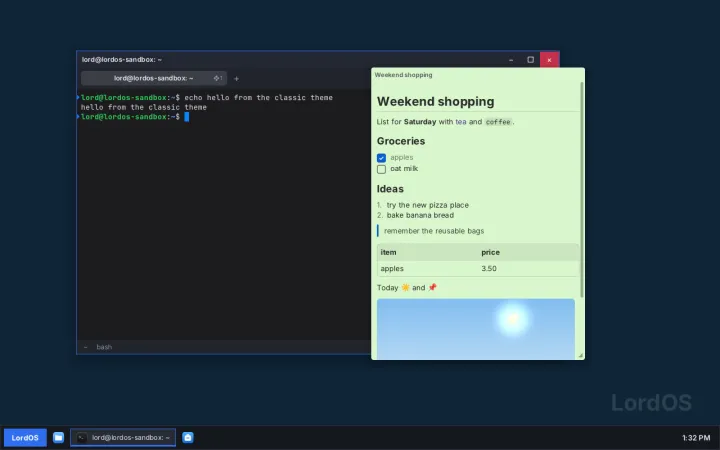Select the lord@lordos-sandbox terminal tab

click(153, 78)
